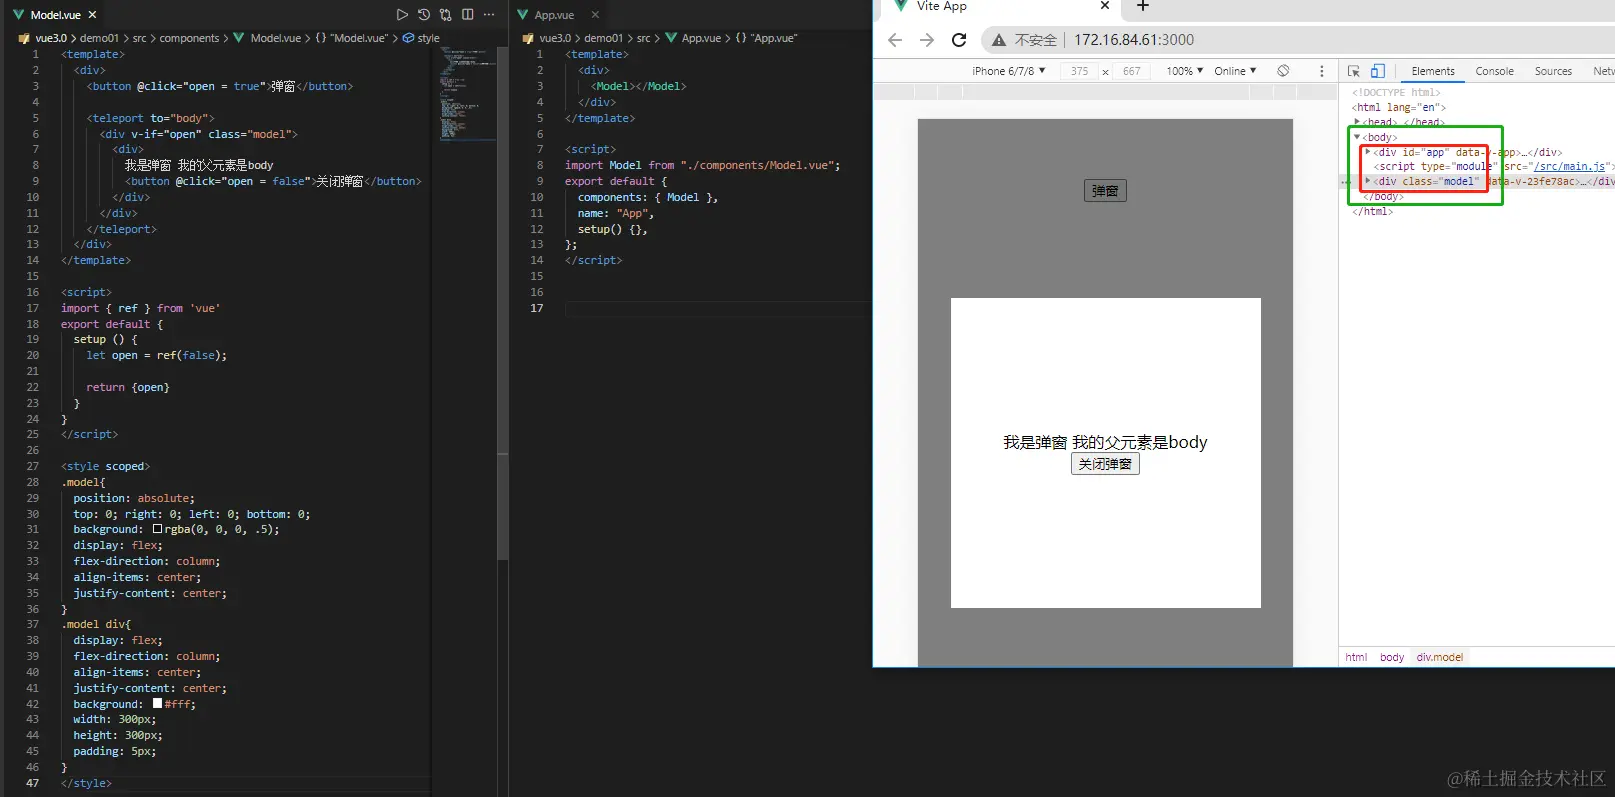Expand the head node in DOM tree
The width and height of the screenshot is (1615, 797).
click(1357, 122)
